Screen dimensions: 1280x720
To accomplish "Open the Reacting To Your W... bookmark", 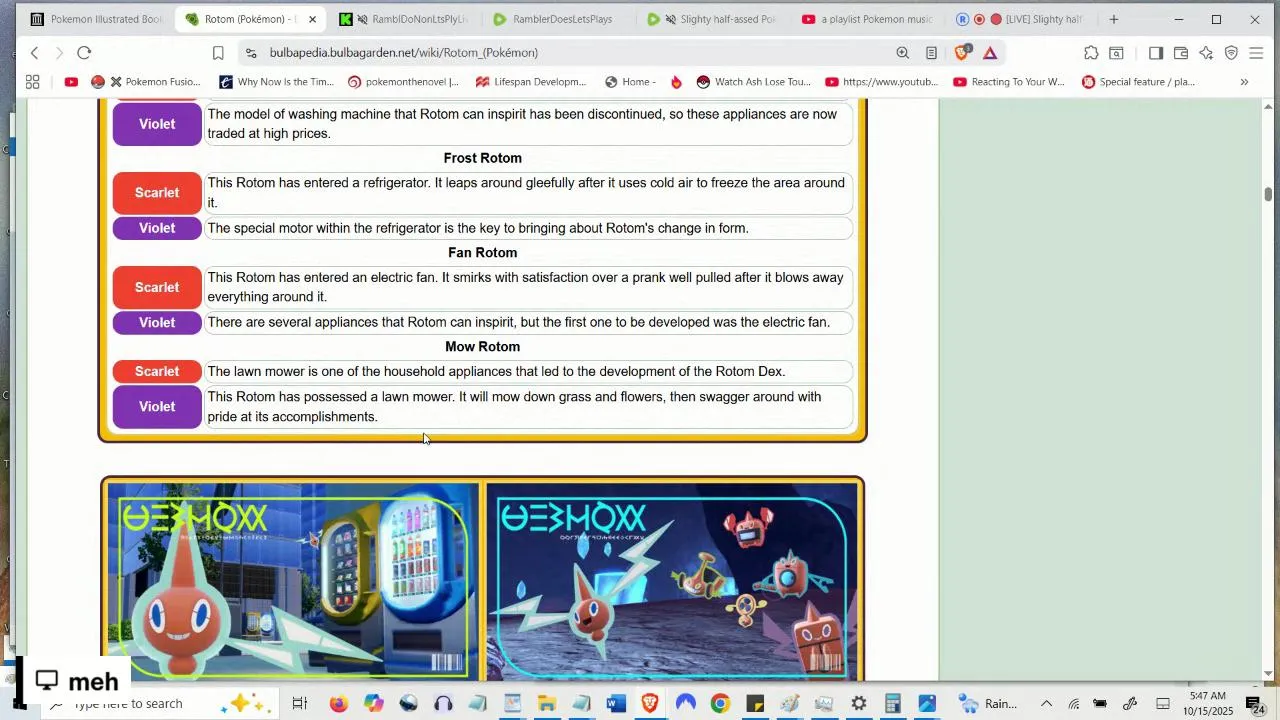I will coord(1009,82).
